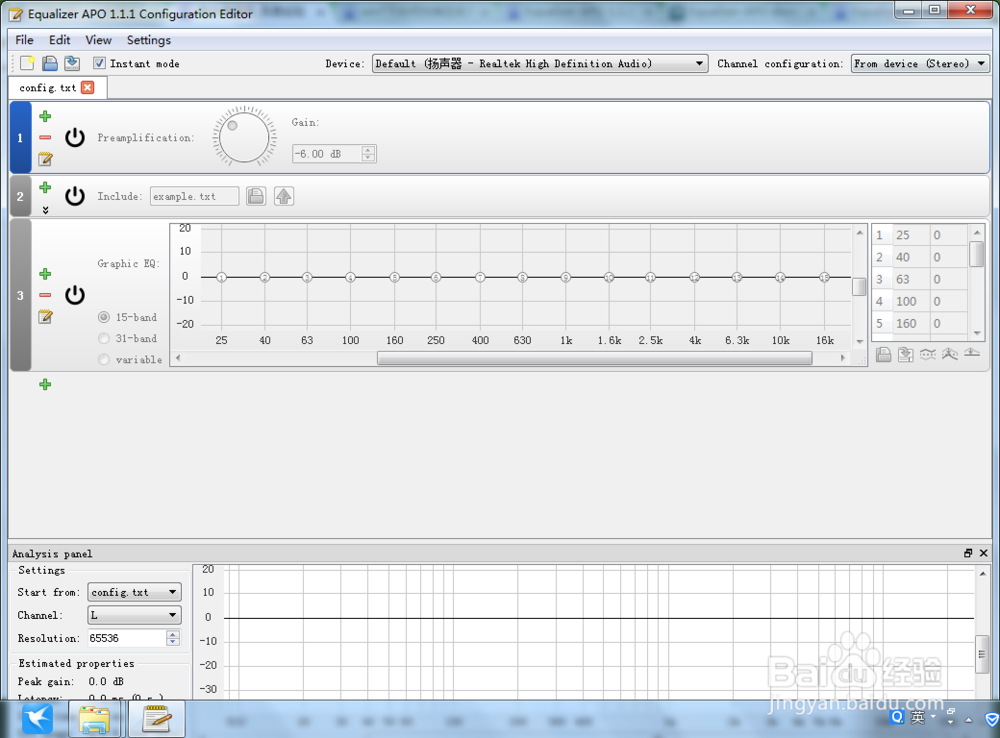The image size is (1000, 738).
Task: Open the Device dropdown
Action: pyautogui.click(x=540, y=63)
